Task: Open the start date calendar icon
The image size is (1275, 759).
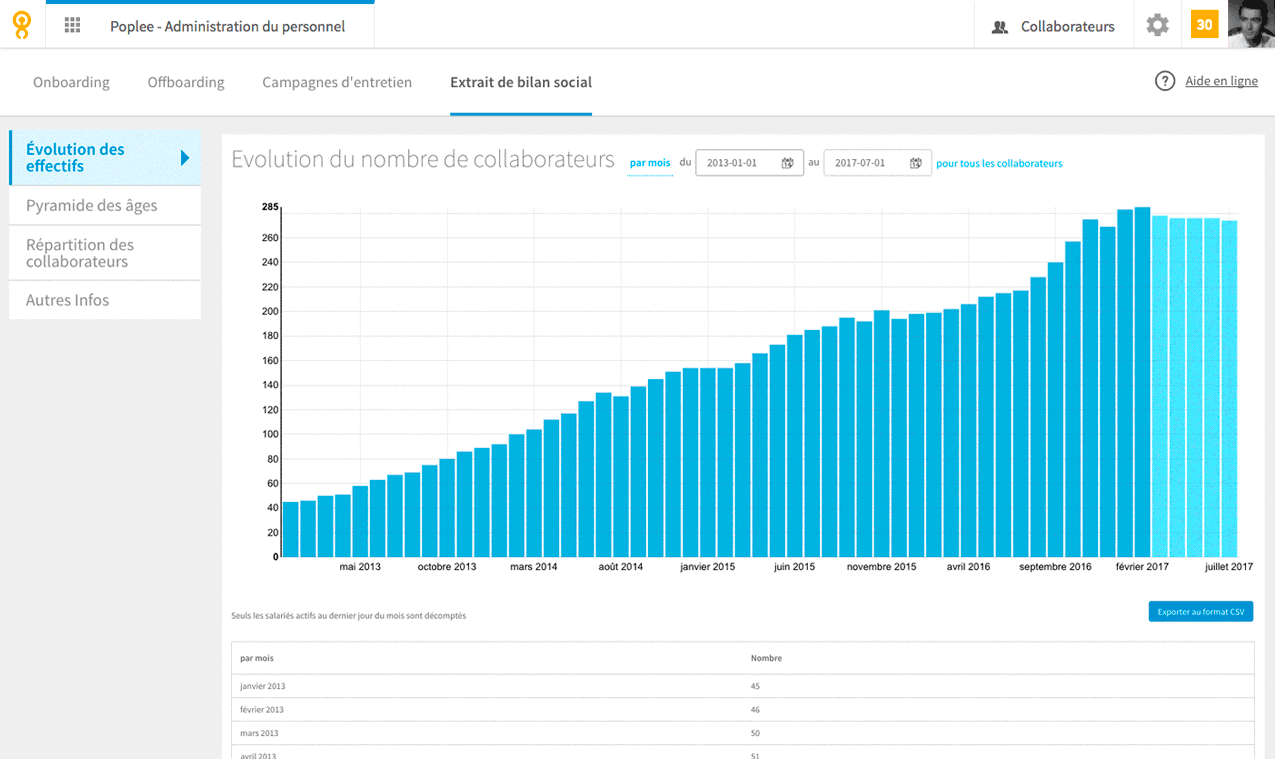Action: tap(787, 163)
